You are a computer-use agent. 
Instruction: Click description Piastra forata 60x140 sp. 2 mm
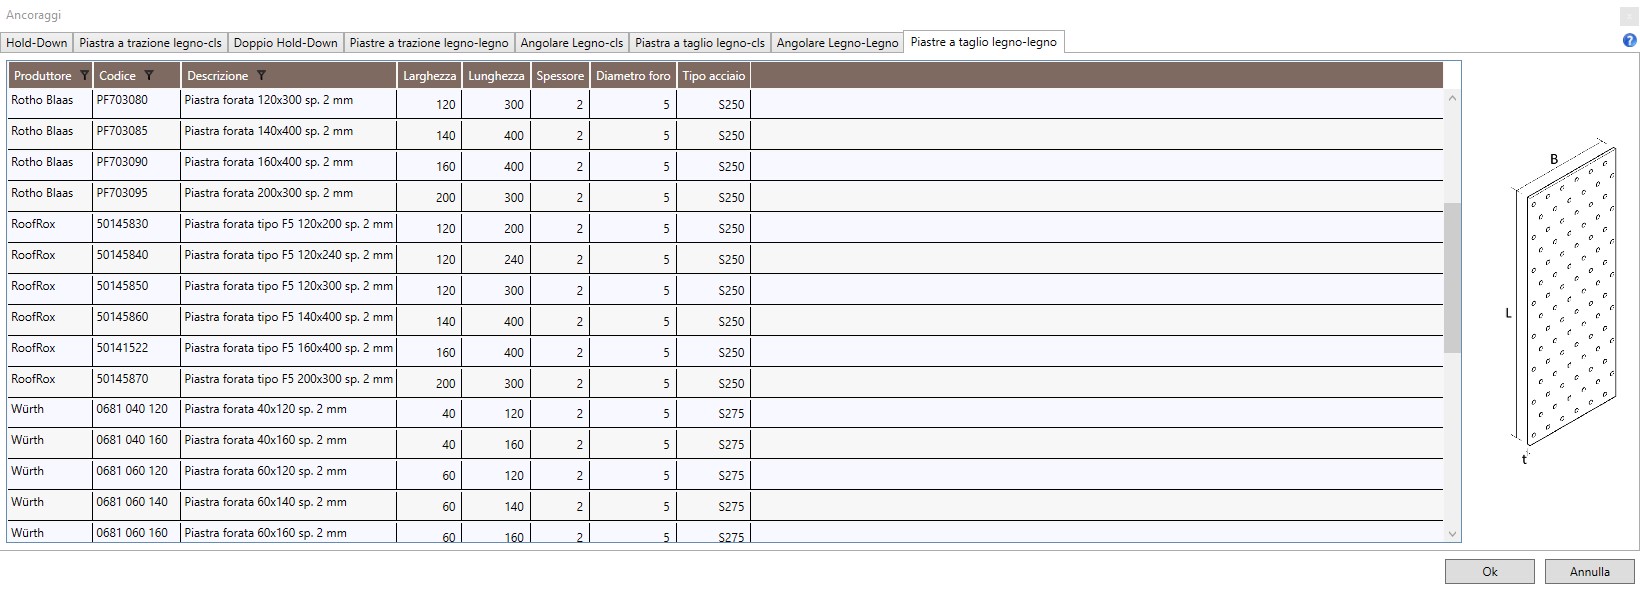(265, 502)
